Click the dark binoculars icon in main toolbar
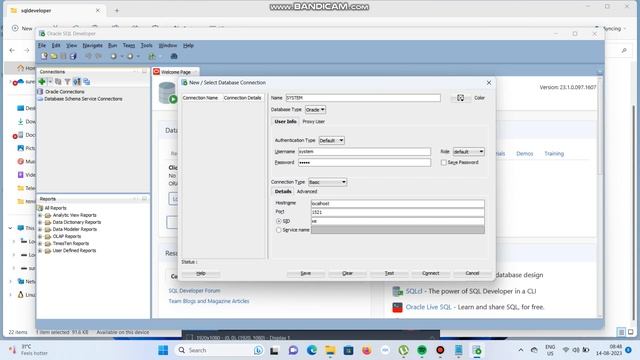Viewport: 640px width, 360px height. pos(174,56)
